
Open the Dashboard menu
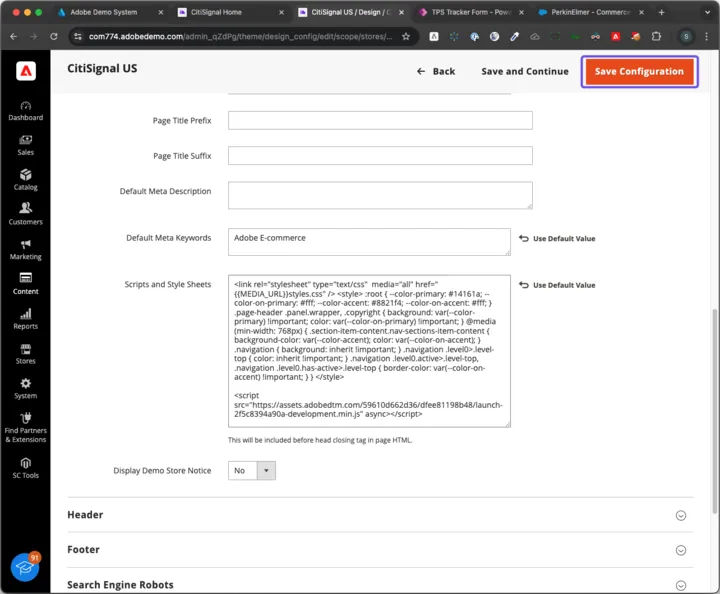[x=26, y=112]
